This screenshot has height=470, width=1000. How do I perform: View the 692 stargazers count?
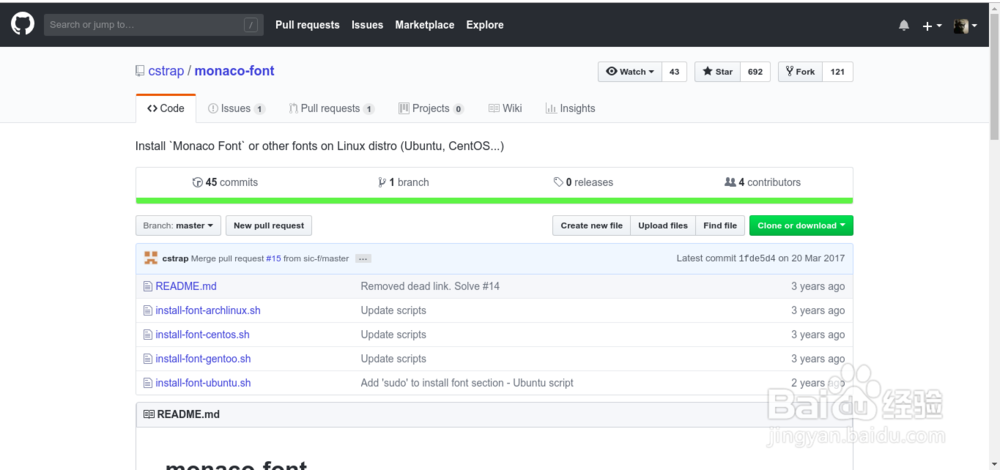click(x=755, y=71)
